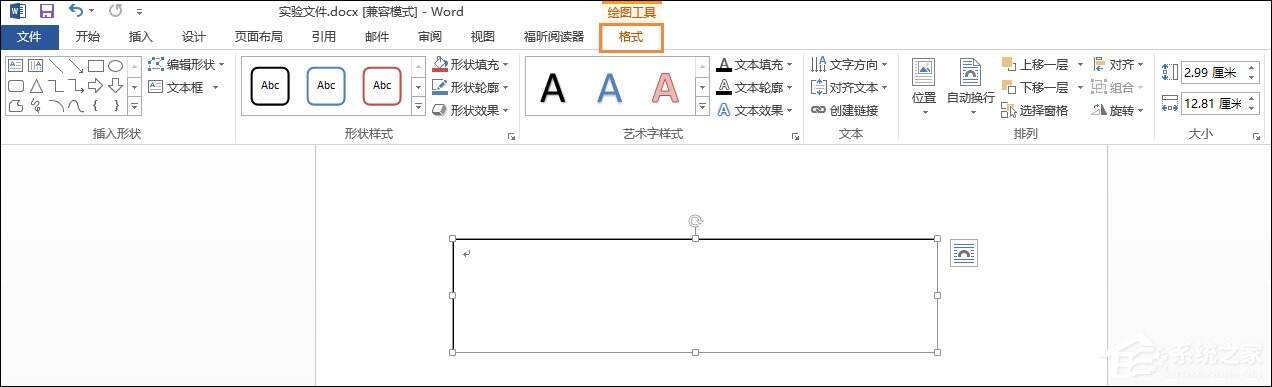1272x387 pixels.
Task: Open Shape Outline (形状轮廓) dropdown
Action: pyautogui.click(x=471, y=87)
